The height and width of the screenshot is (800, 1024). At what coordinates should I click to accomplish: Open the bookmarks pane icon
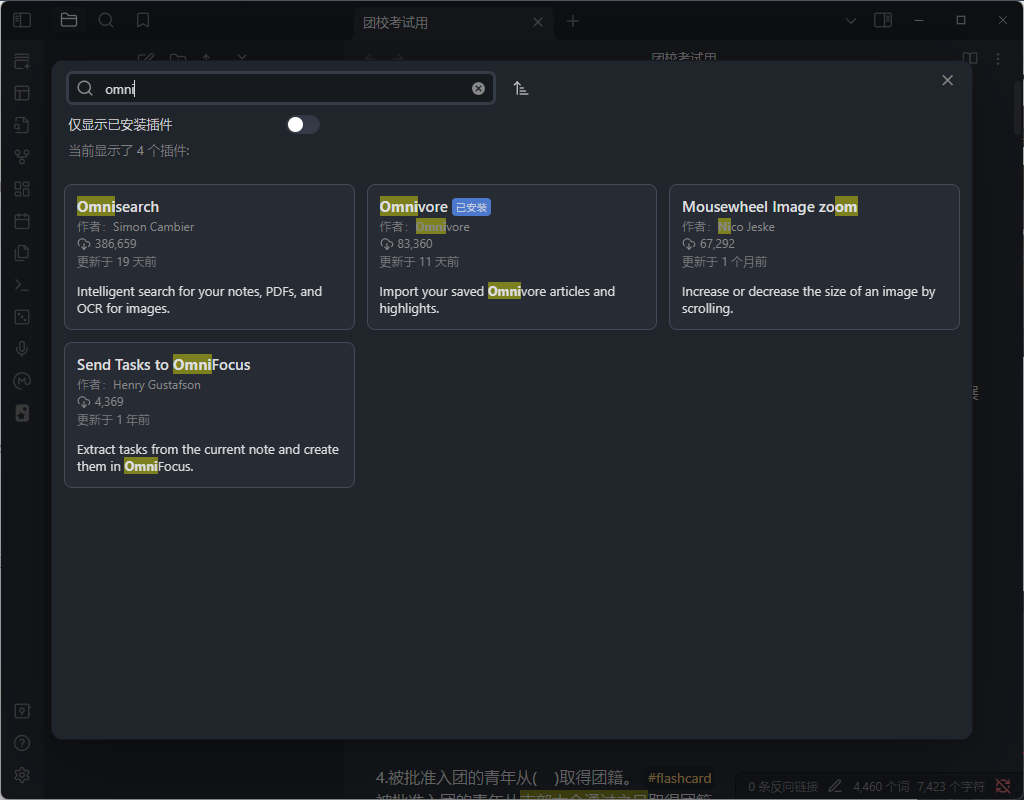[x=143, y=20]
